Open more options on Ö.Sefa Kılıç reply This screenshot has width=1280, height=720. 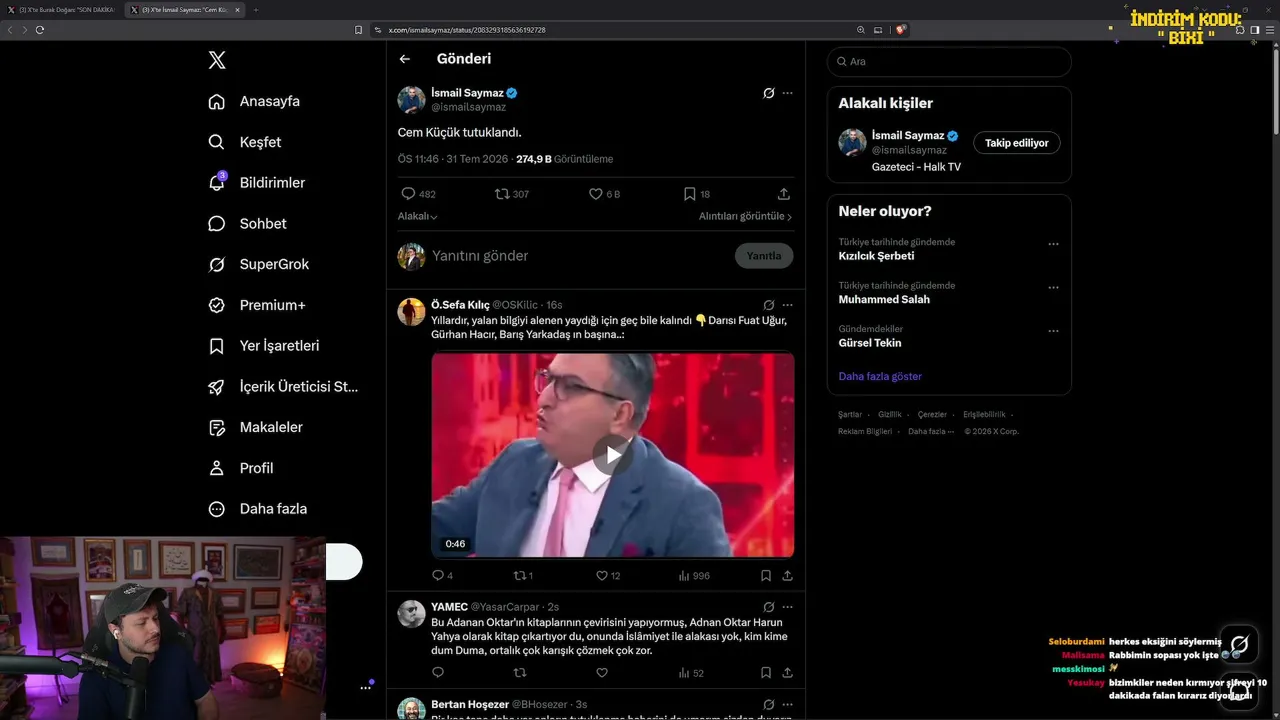click(787, 305)
